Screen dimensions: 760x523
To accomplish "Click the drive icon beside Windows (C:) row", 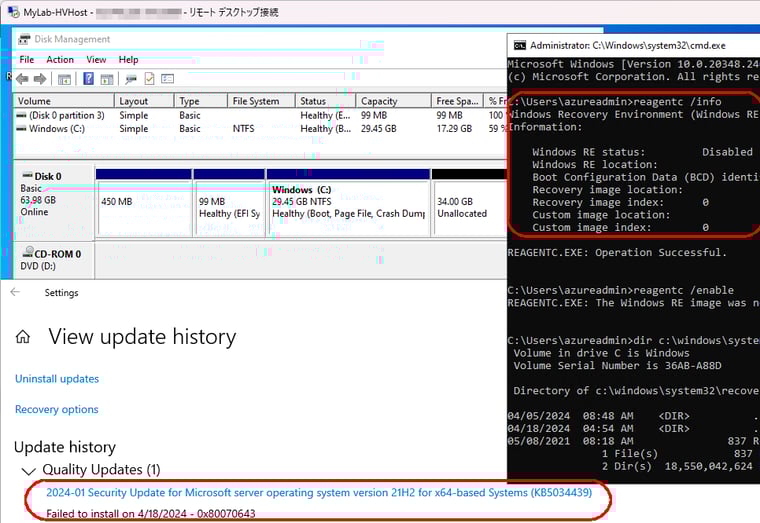I will pos(21,128).
